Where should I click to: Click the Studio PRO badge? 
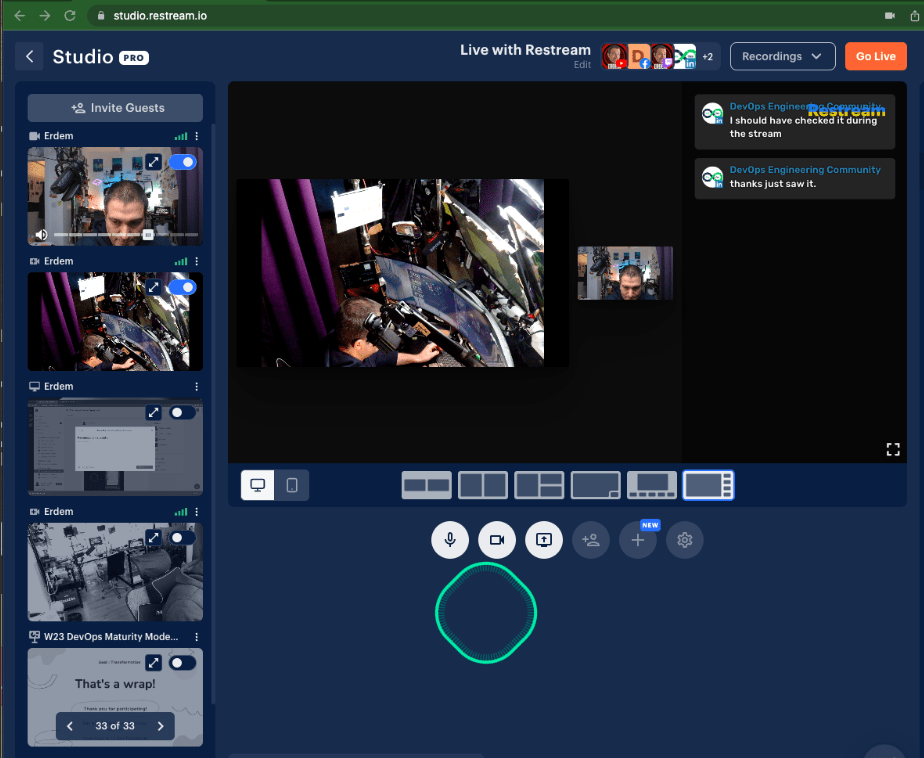point(134,58)
